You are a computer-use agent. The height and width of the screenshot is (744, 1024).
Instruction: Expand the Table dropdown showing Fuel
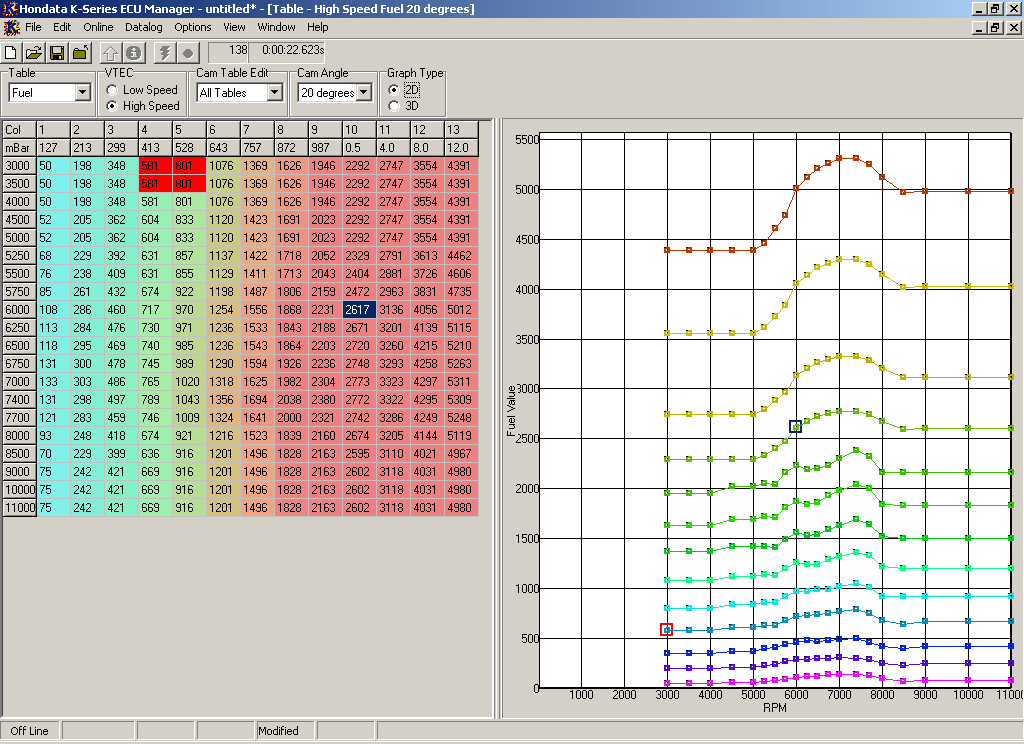pos(82,92)
